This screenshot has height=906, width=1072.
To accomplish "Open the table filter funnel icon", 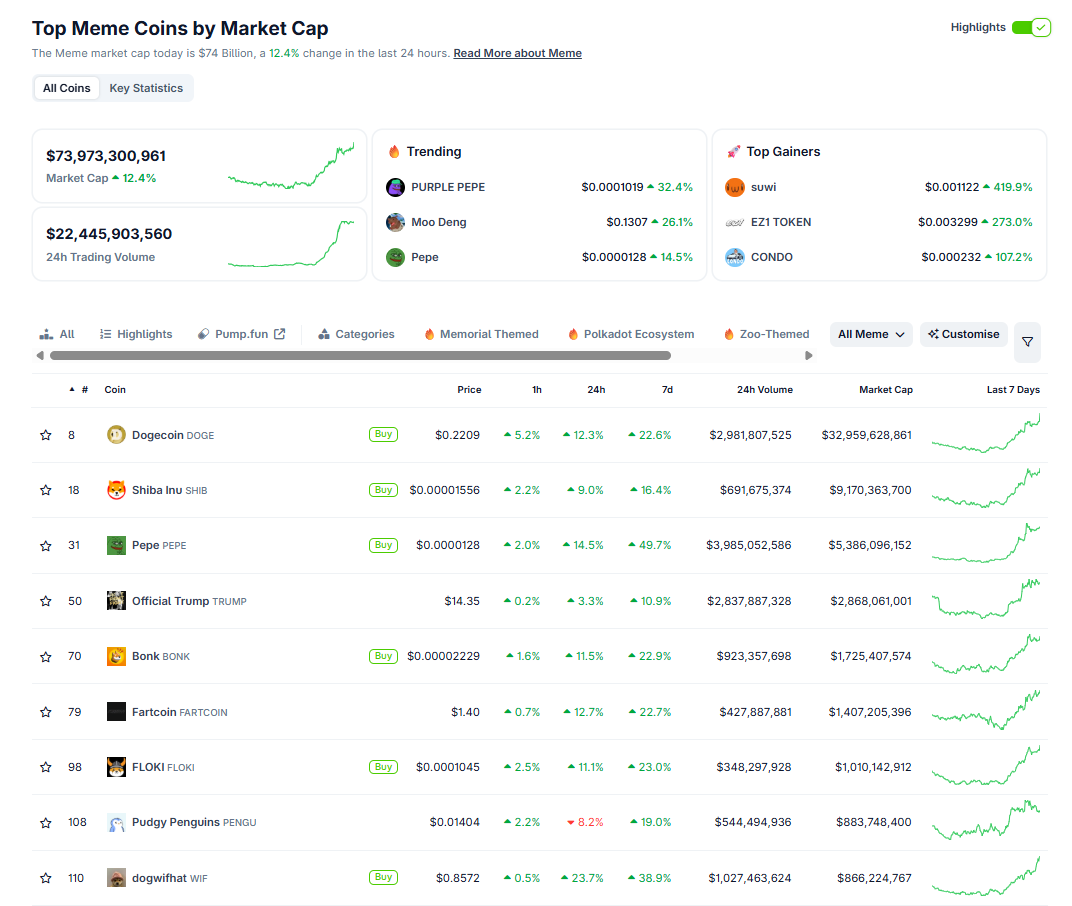I will coord(1028,342).
